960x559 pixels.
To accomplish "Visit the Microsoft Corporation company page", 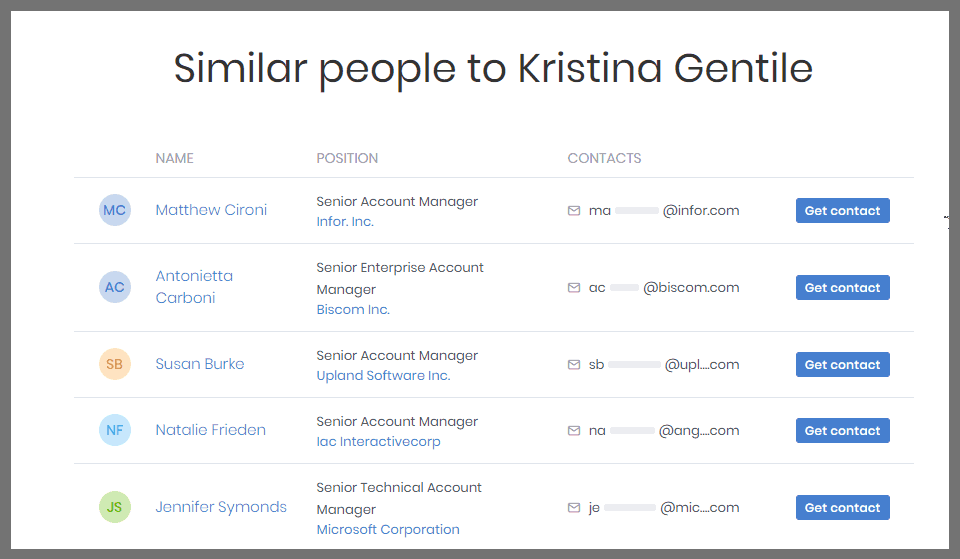I will pyautogui.click(x=388, y=529).
